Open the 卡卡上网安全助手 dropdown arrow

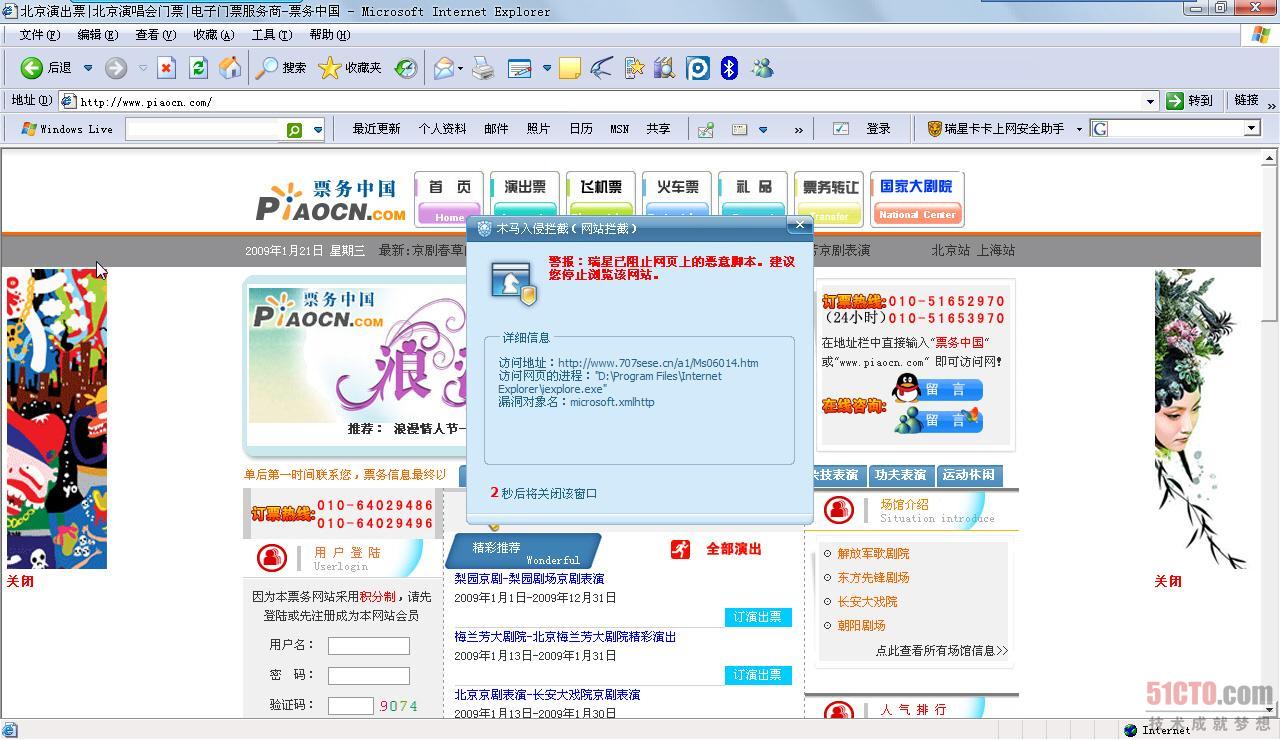(x=1079, y=129)
